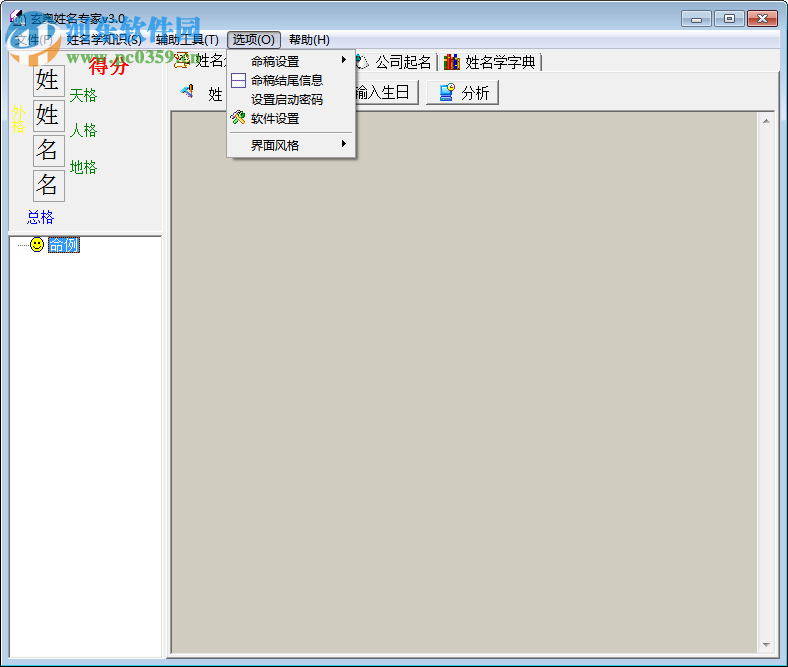Viewport: 788px width, 667px height.
Task: Open the 帮助(H) menu
Action: point(309,40)
